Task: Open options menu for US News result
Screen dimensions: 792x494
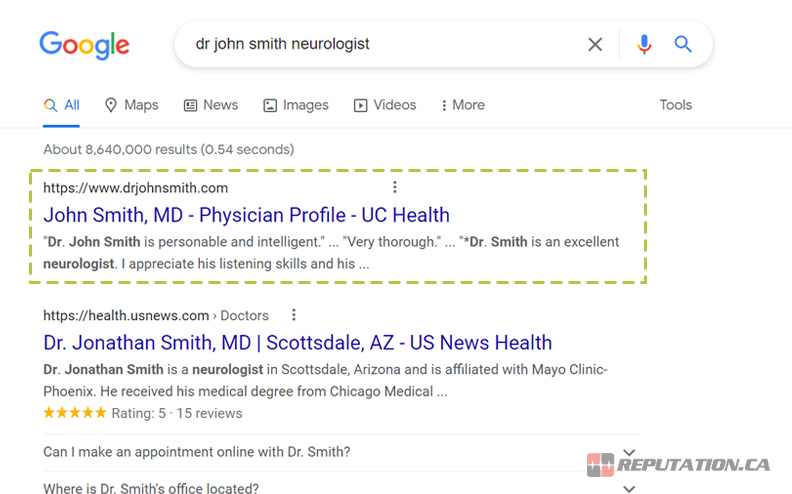Action: click(294, 315)
